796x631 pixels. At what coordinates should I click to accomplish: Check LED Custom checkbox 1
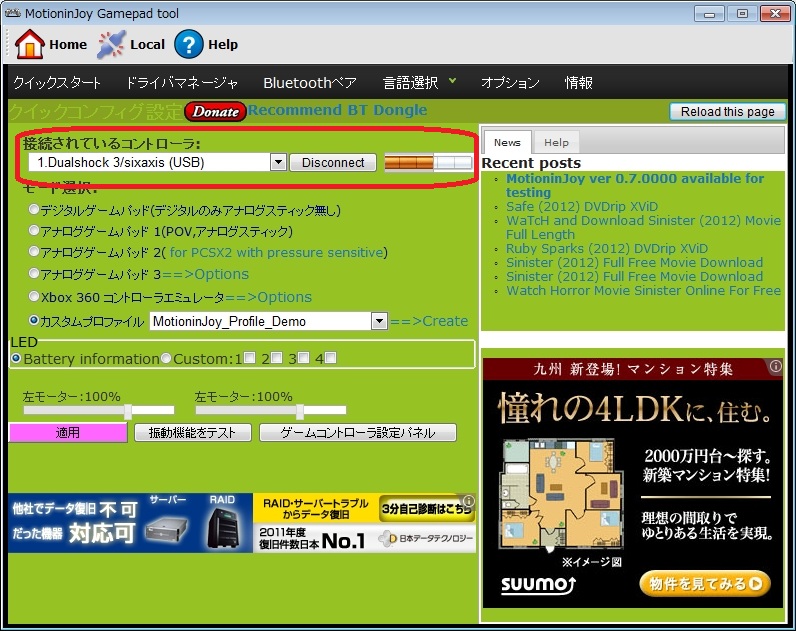point(249,358)
